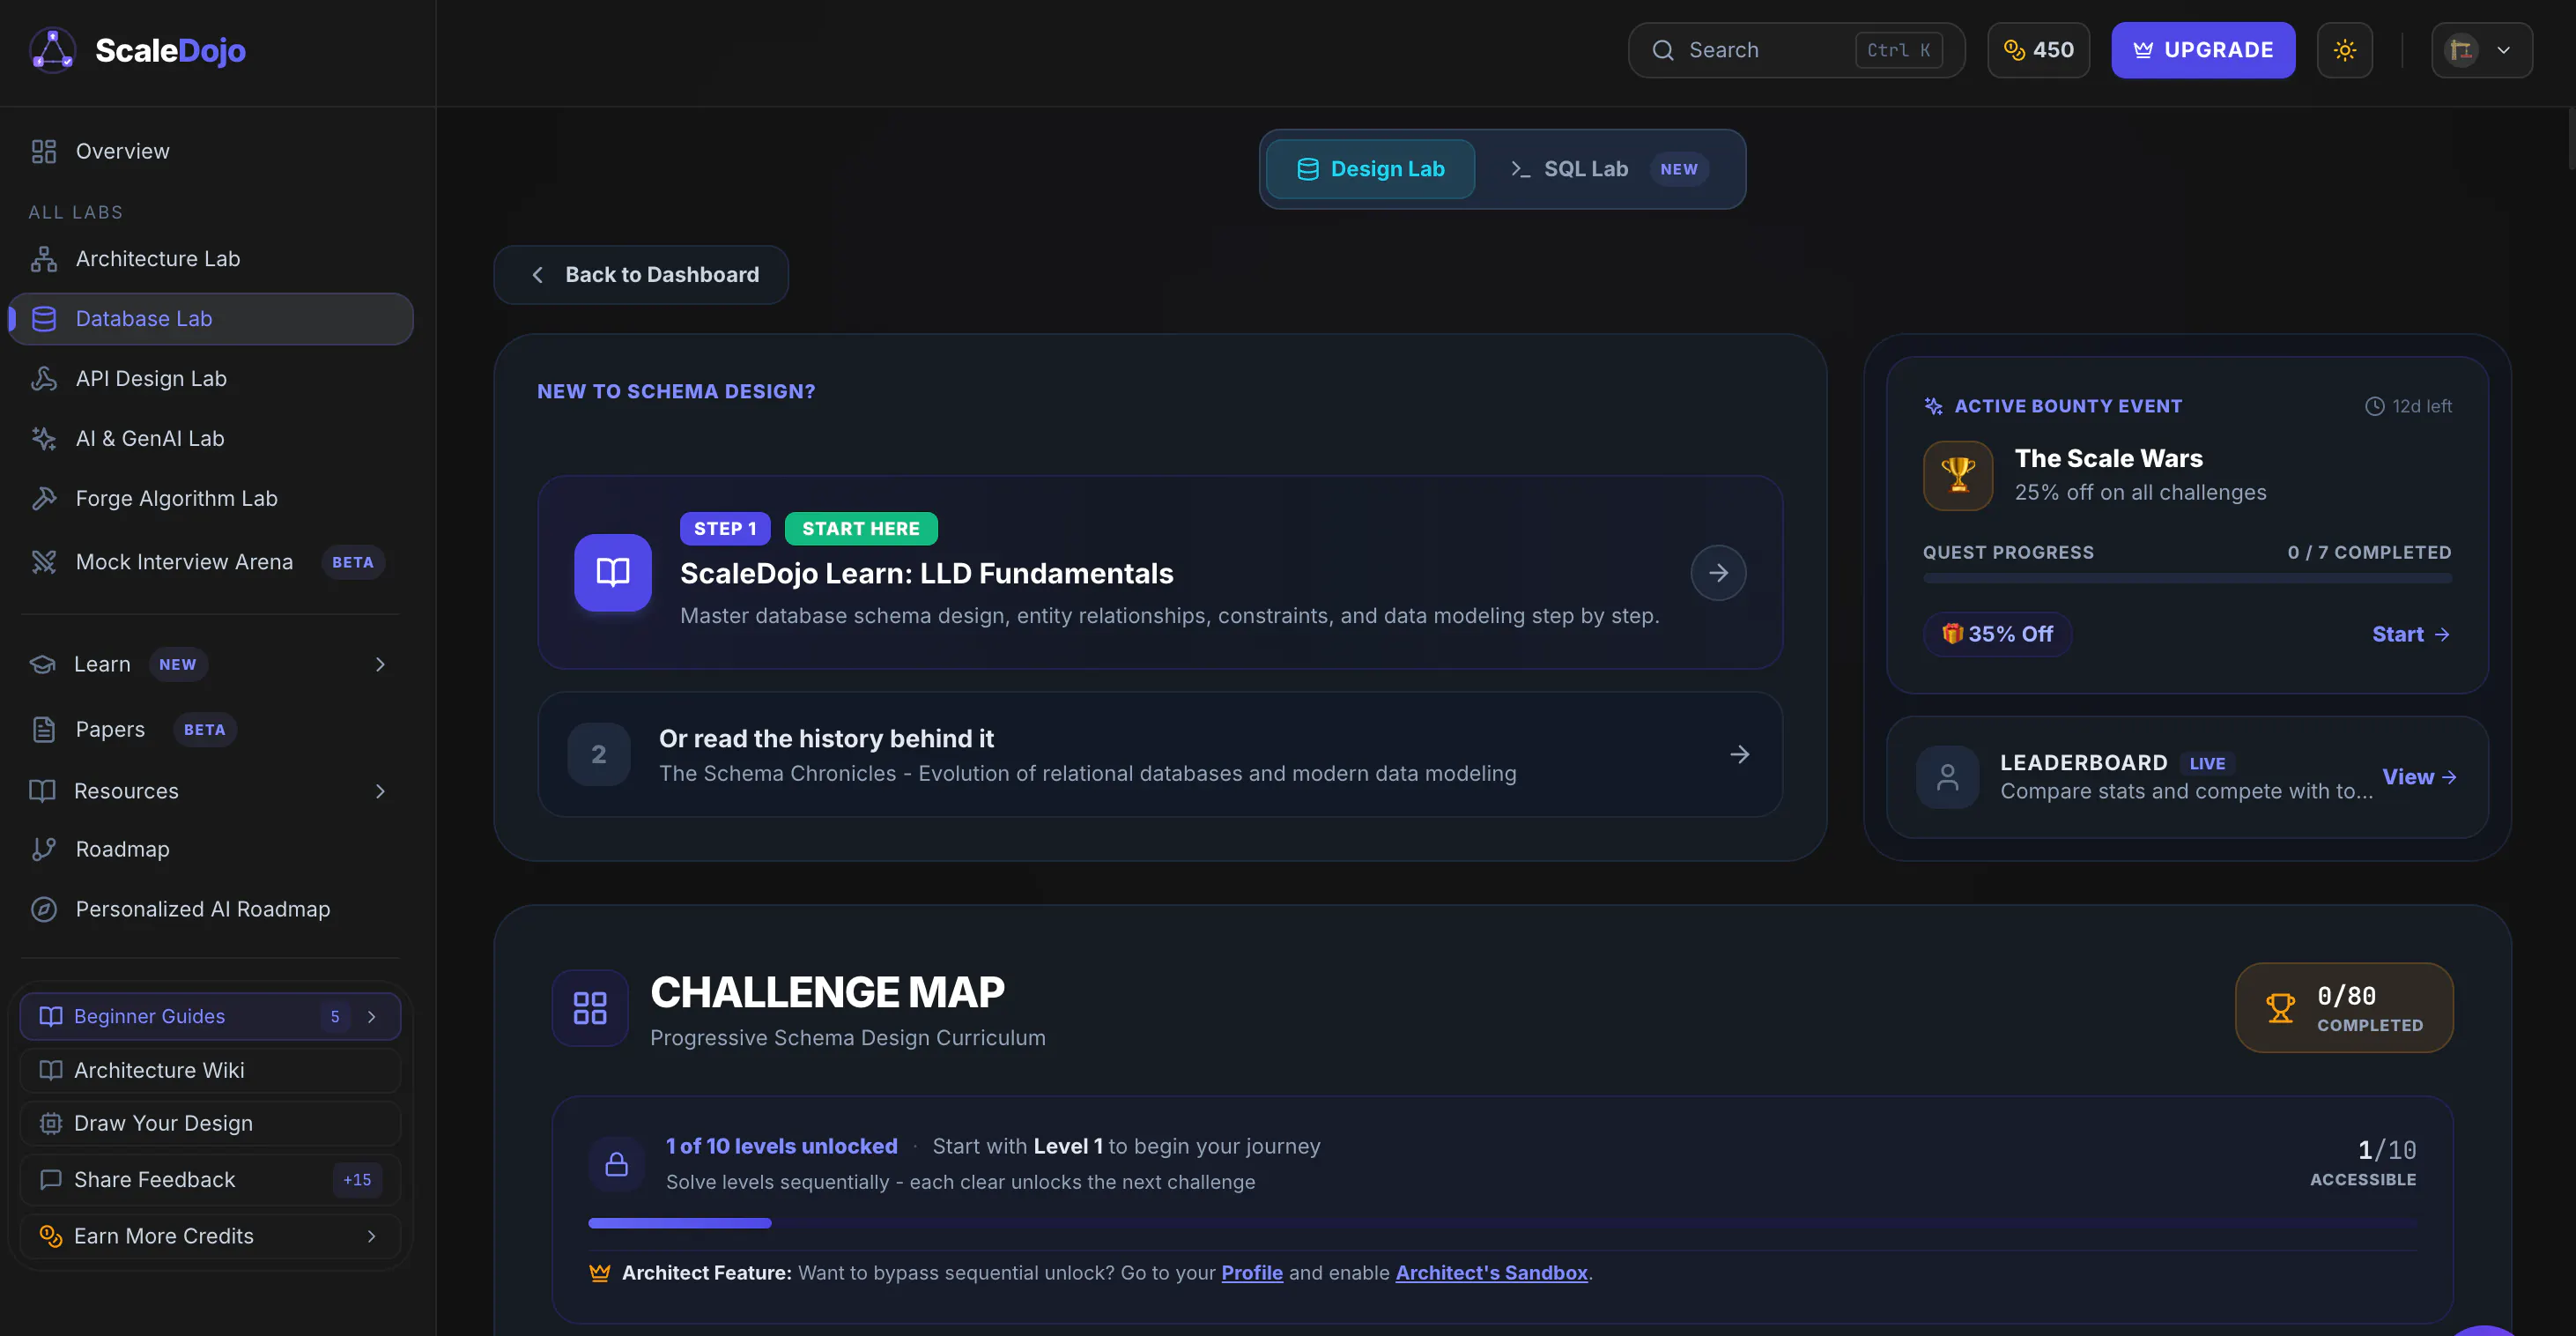Click the NEW badge on SQL Lab
Viewport: 2576px width, 1336px height.
(x=1679, y=169)
